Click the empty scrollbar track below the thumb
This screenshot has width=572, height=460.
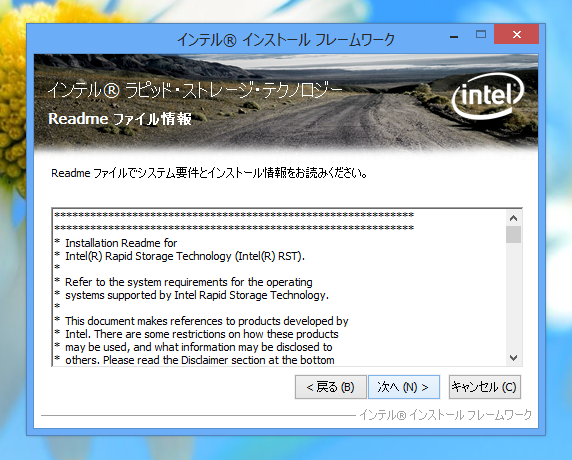tap(514, 296)
